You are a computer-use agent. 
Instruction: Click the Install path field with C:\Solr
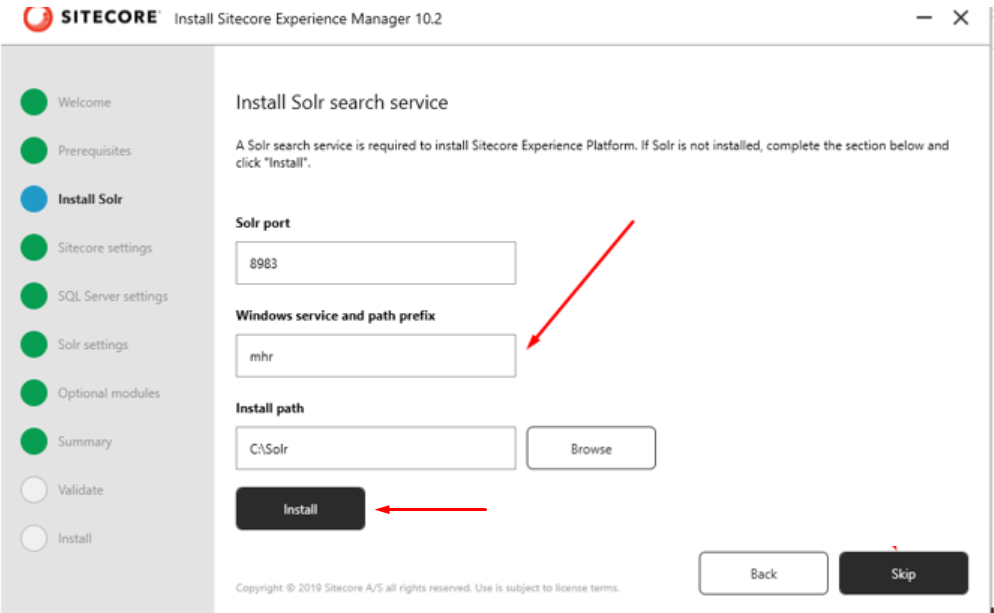376,448
